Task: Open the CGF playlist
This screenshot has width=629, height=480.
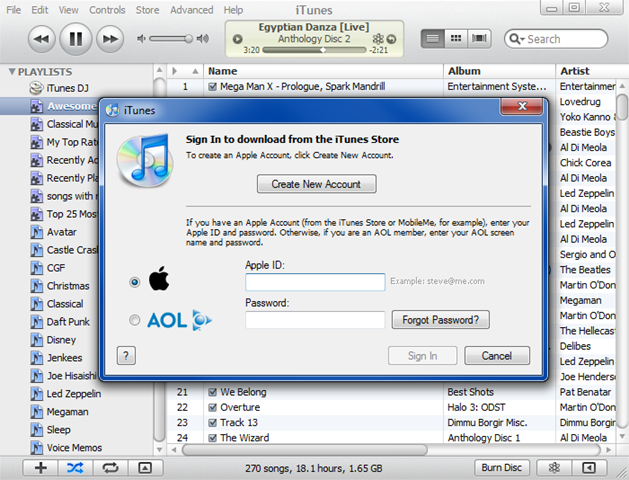Action: click(x=56, y=268)
